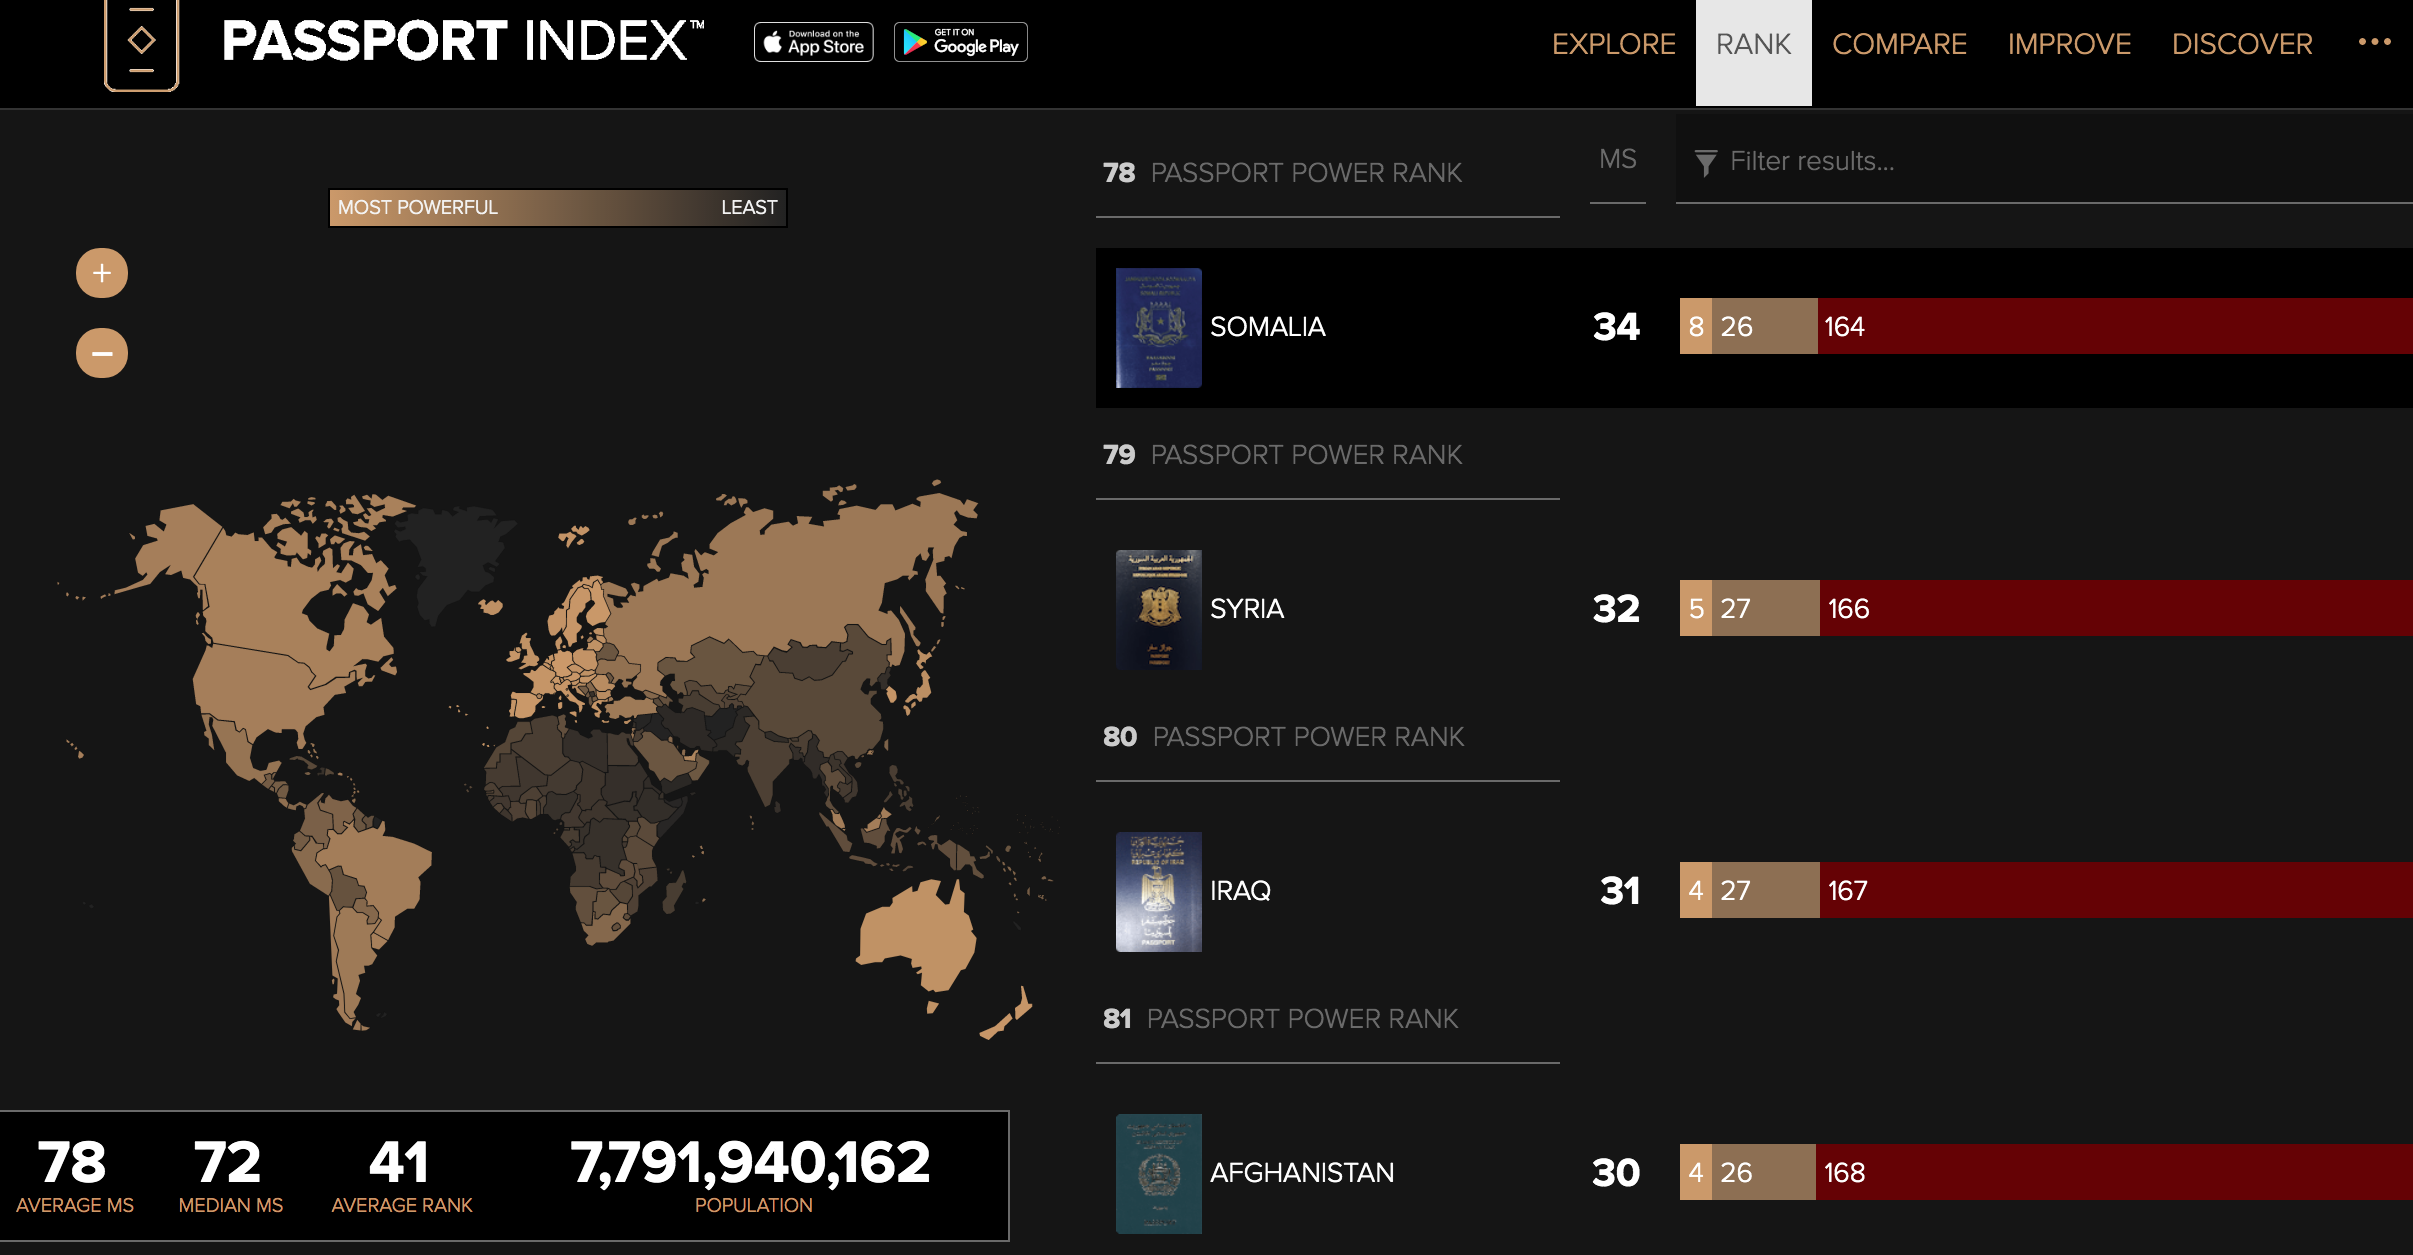Zoom in on the map with plus button
This screenshot has height=1255, width=2413.
click(x=102, y=273)
